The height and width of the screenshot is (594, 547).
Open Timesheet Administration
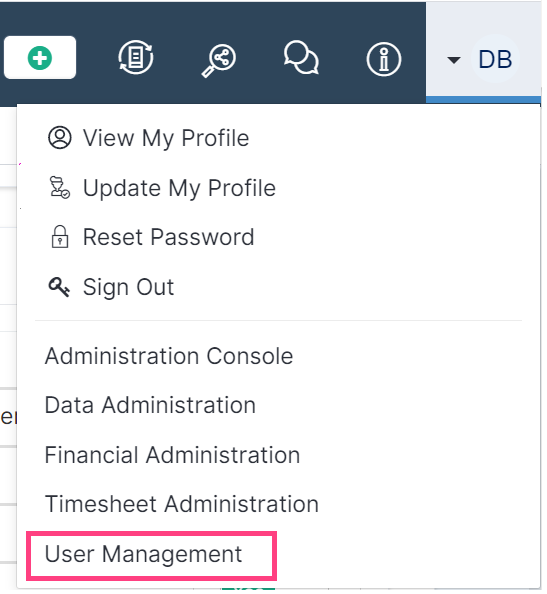(182, 504)
